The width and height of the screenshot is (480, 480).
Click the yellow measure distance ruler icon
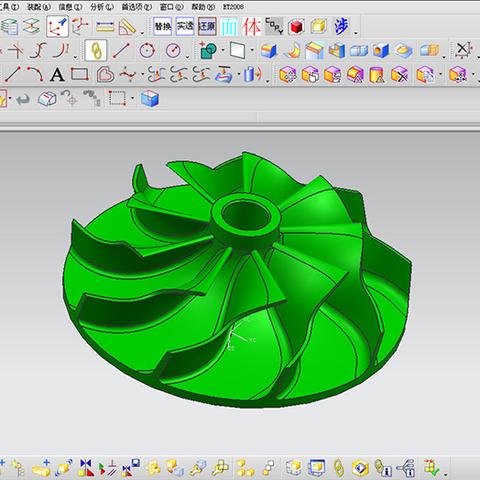coord(105,27)
